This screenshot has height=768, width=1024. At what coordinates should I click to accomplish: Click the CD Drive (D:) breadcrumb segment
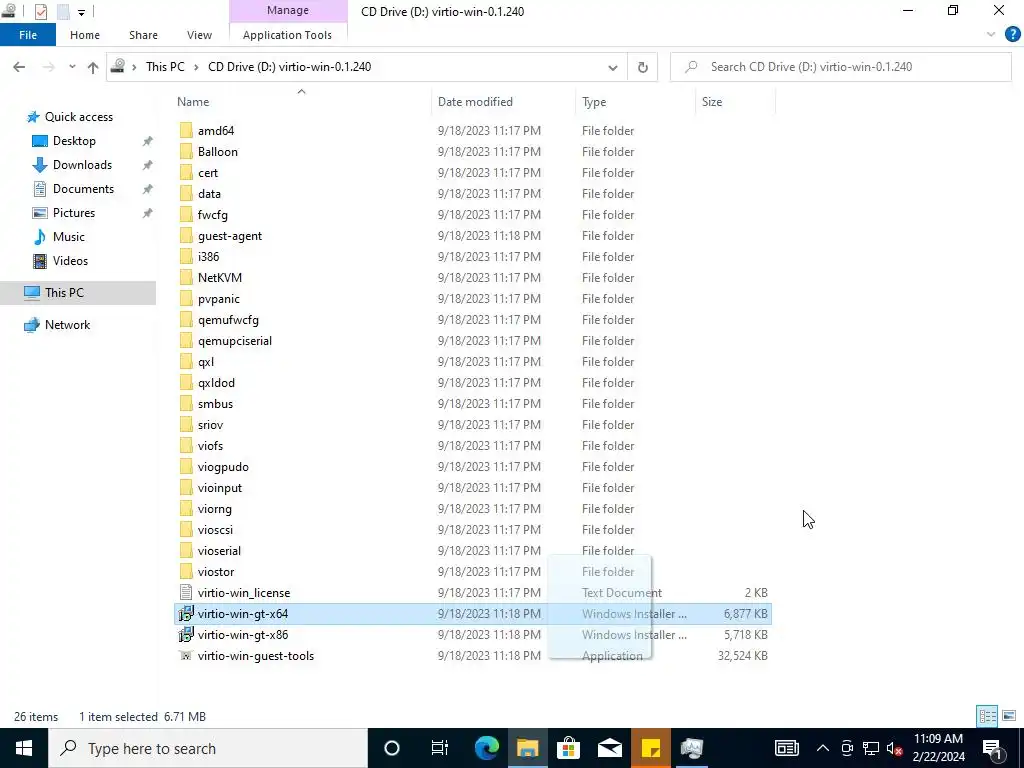(289, 67)
